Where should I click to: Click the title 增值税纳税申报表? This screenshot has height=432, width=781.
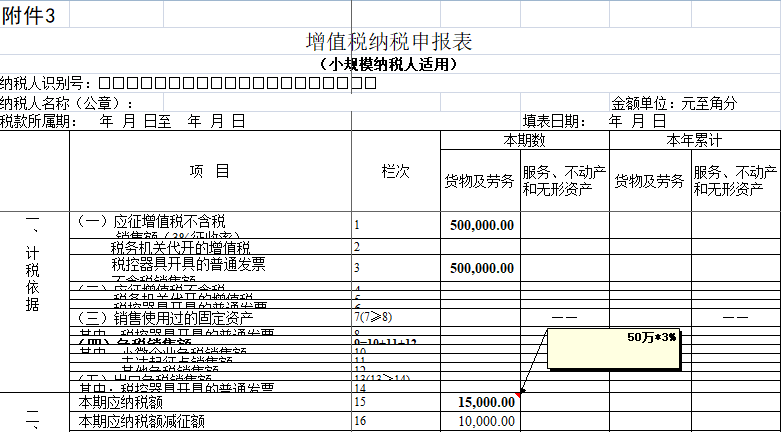[389, 41]
